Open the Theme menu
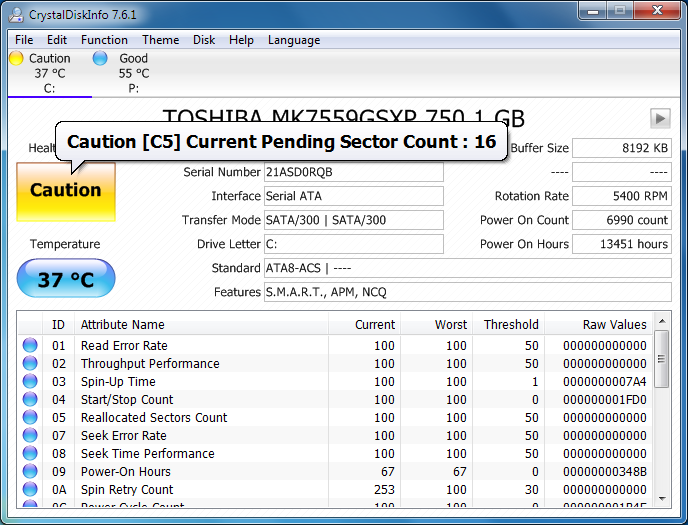The height and width of the screenshot is (525, 688). [161, 40]
